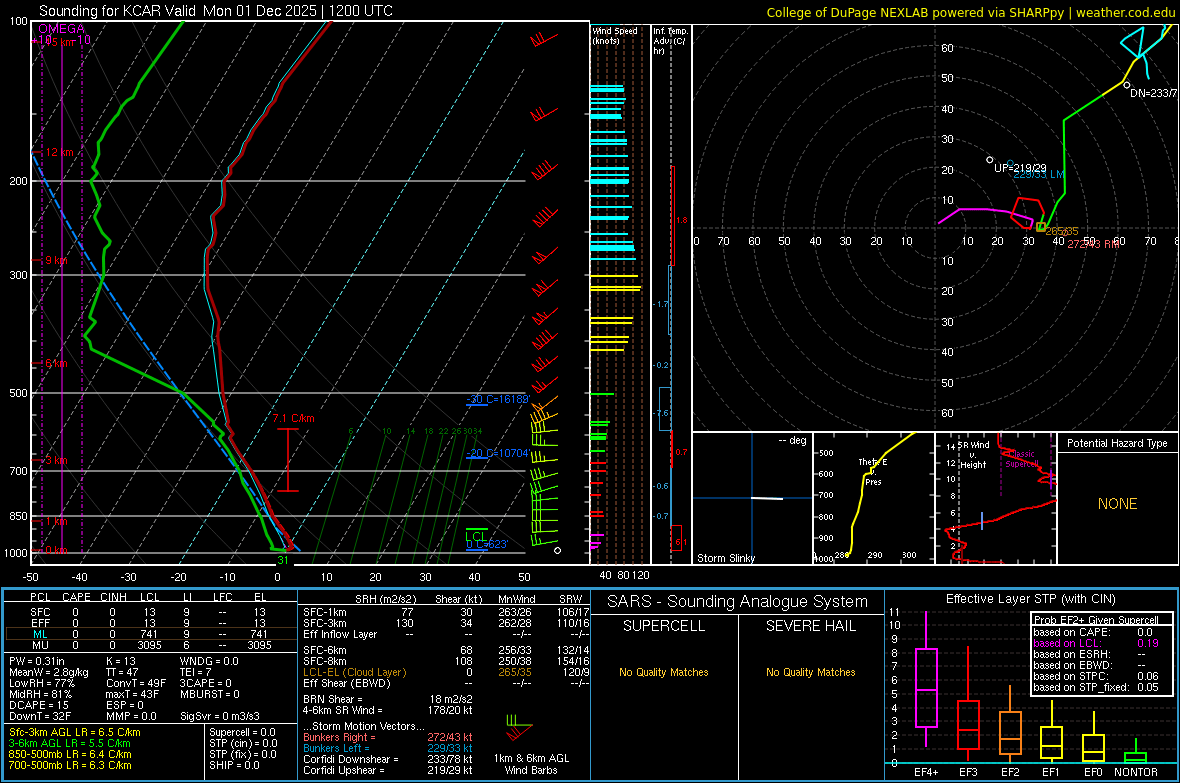Click the 500 pressure level label
This screenshot has width=1180, height=783.
[x=18, y=393]
